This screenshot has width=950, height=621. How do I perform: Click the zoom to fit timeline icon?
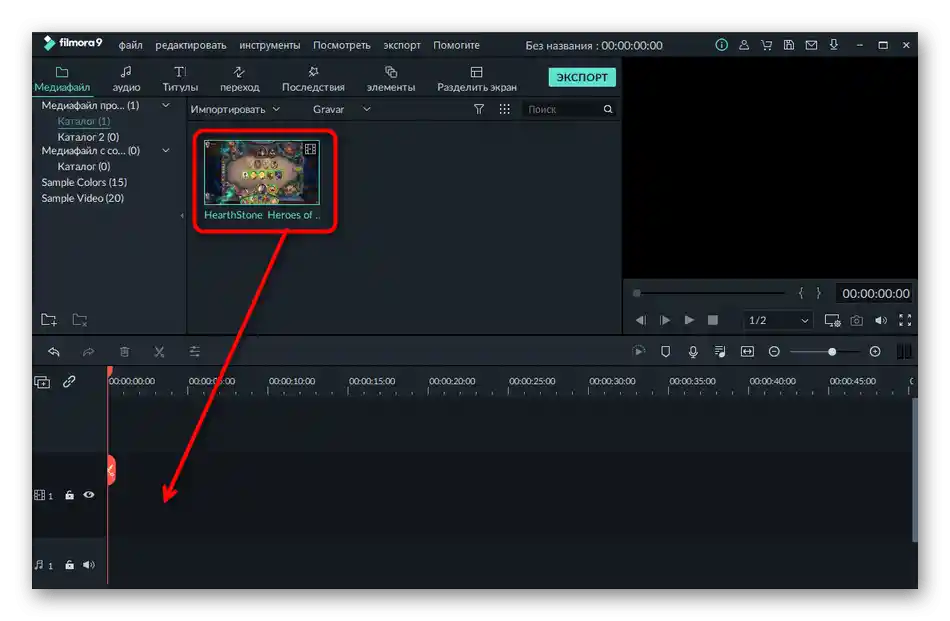tap(748, 351)
